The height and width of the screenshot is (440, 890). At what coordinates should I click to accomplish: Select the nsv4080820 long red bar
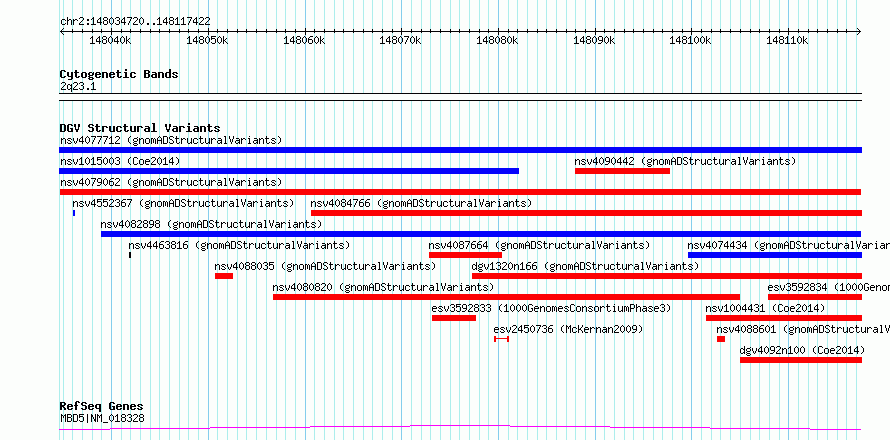(506, 297)
